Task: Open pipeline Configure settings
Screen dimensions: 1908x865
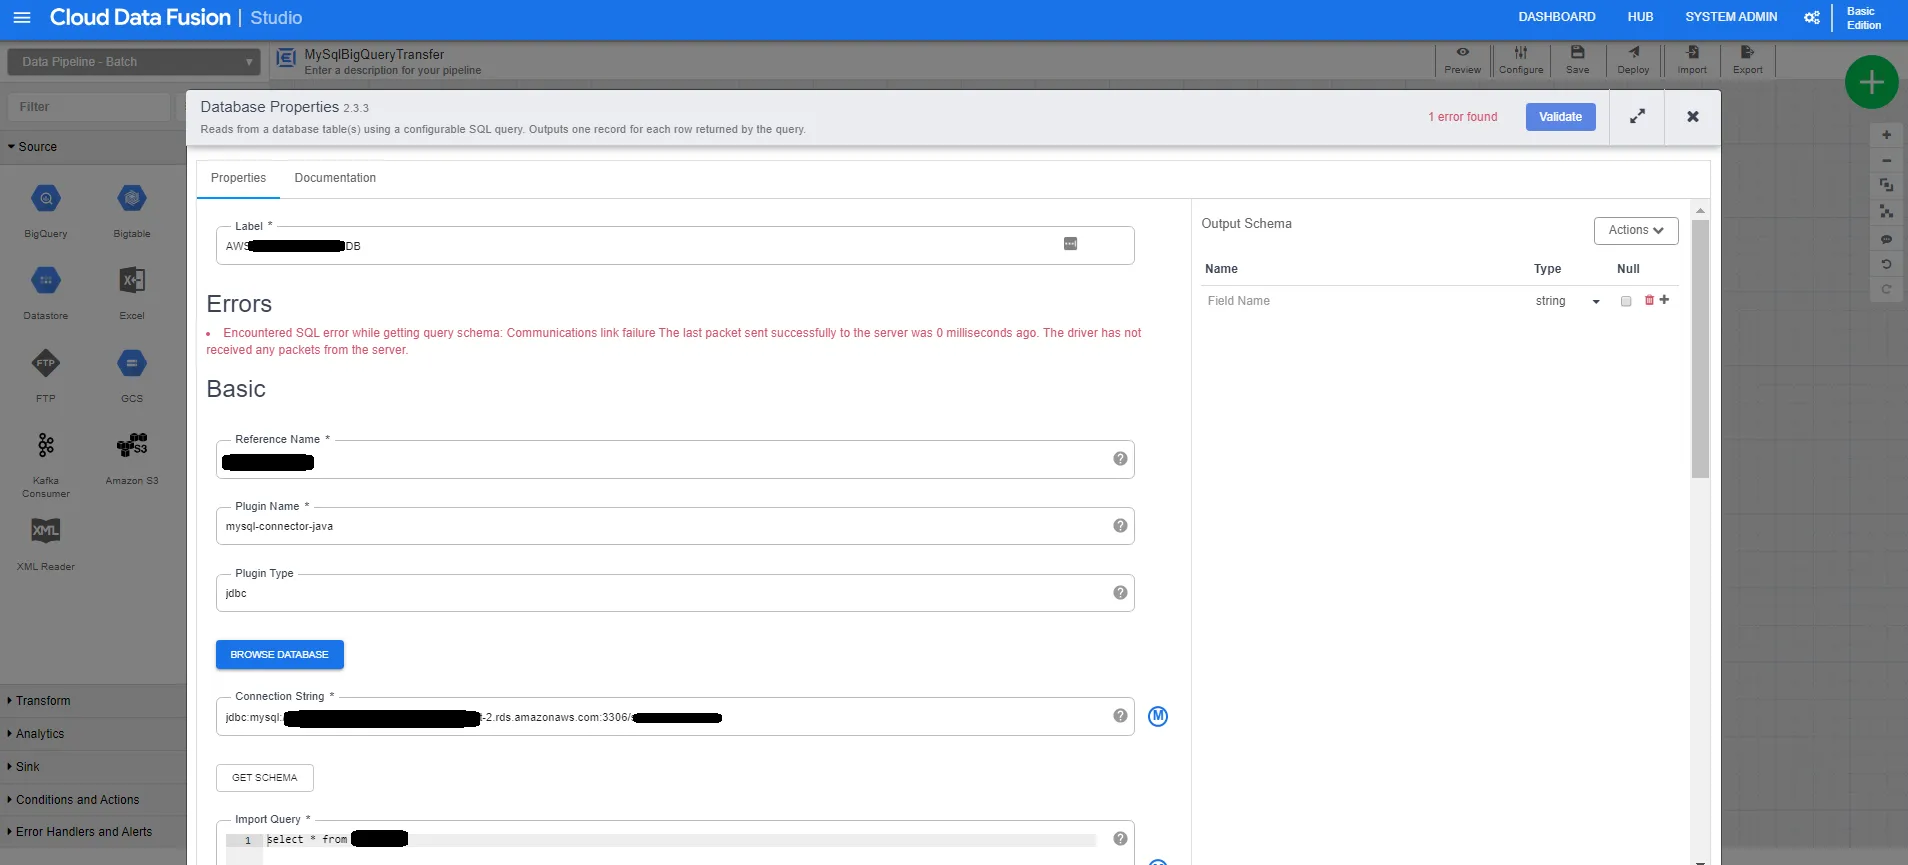Action: pyautogui.click(x=1521, y=60)
